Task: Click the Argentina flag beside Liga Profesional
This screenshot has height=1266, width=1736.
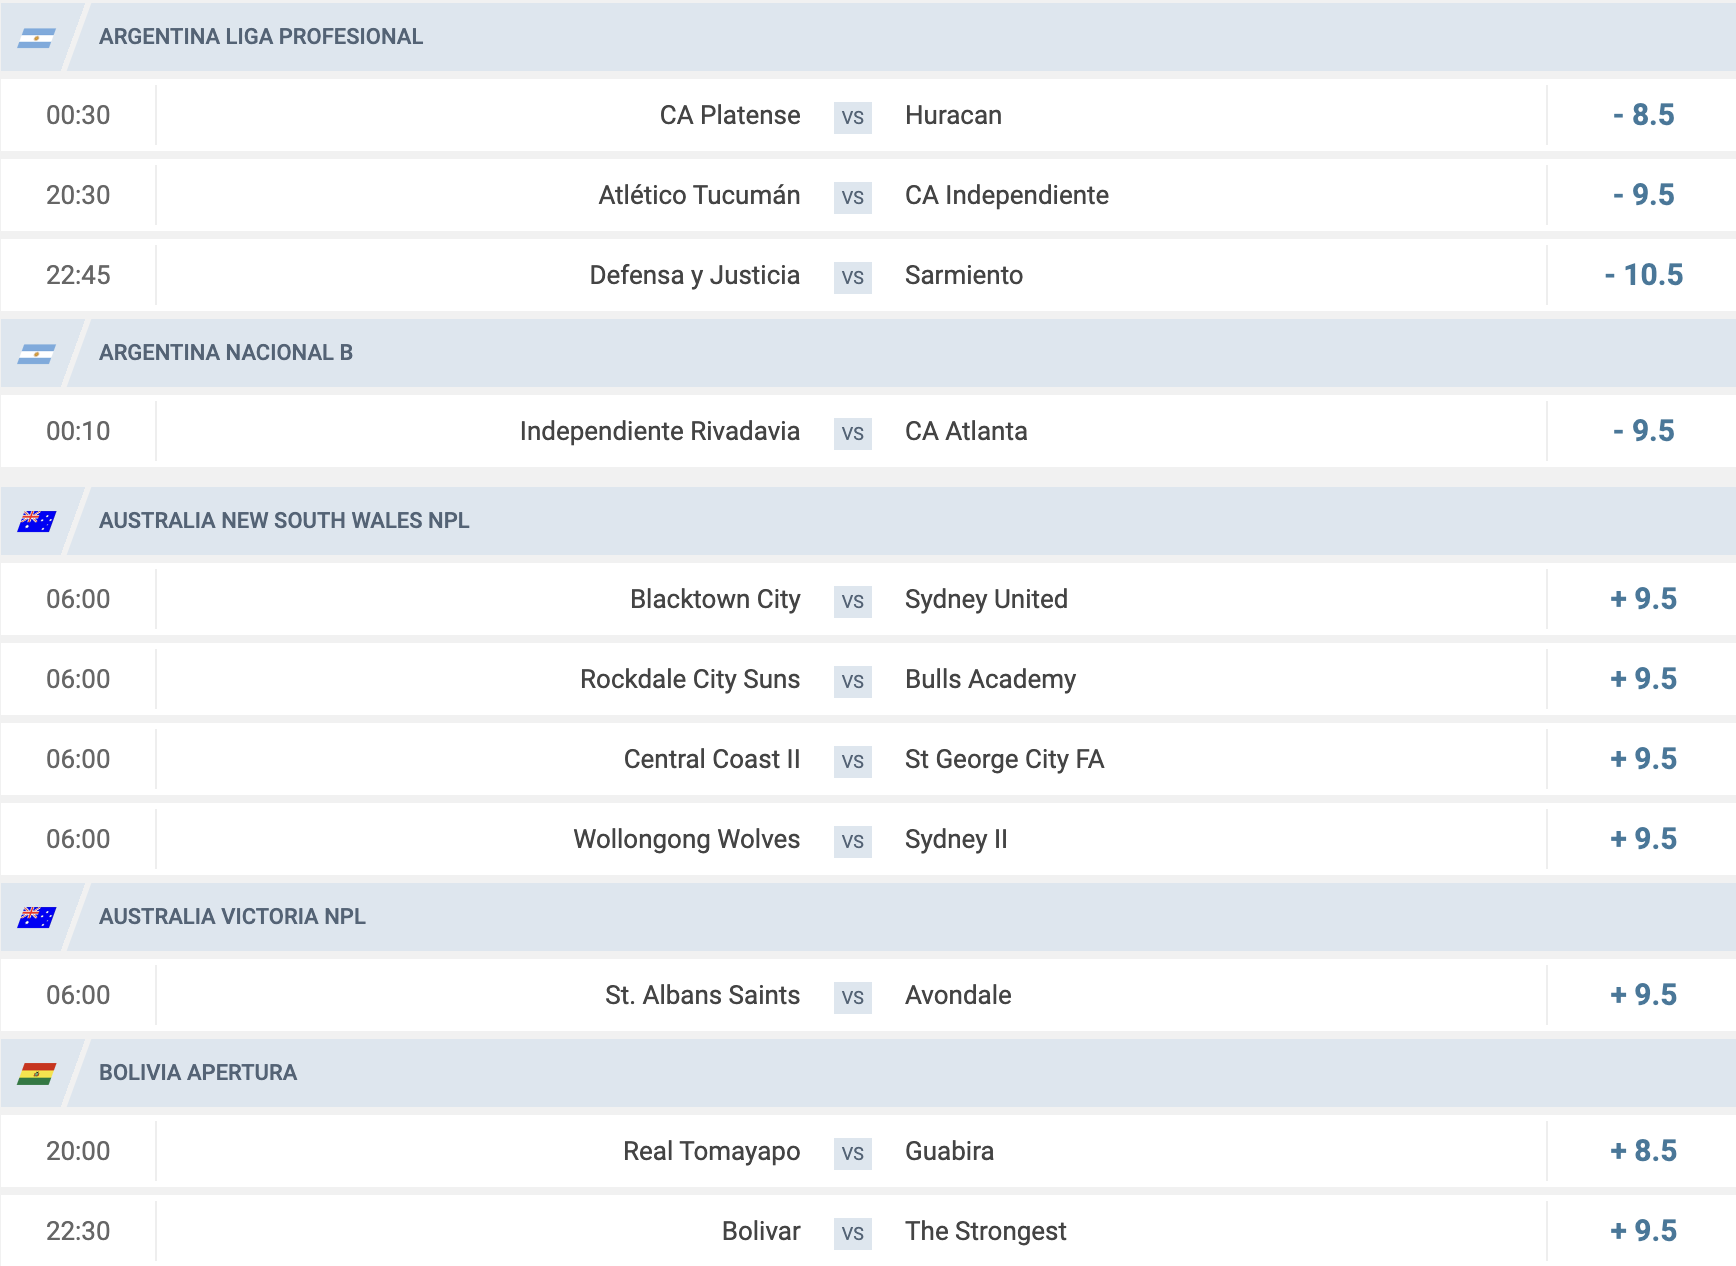Action: pos(36,38)
